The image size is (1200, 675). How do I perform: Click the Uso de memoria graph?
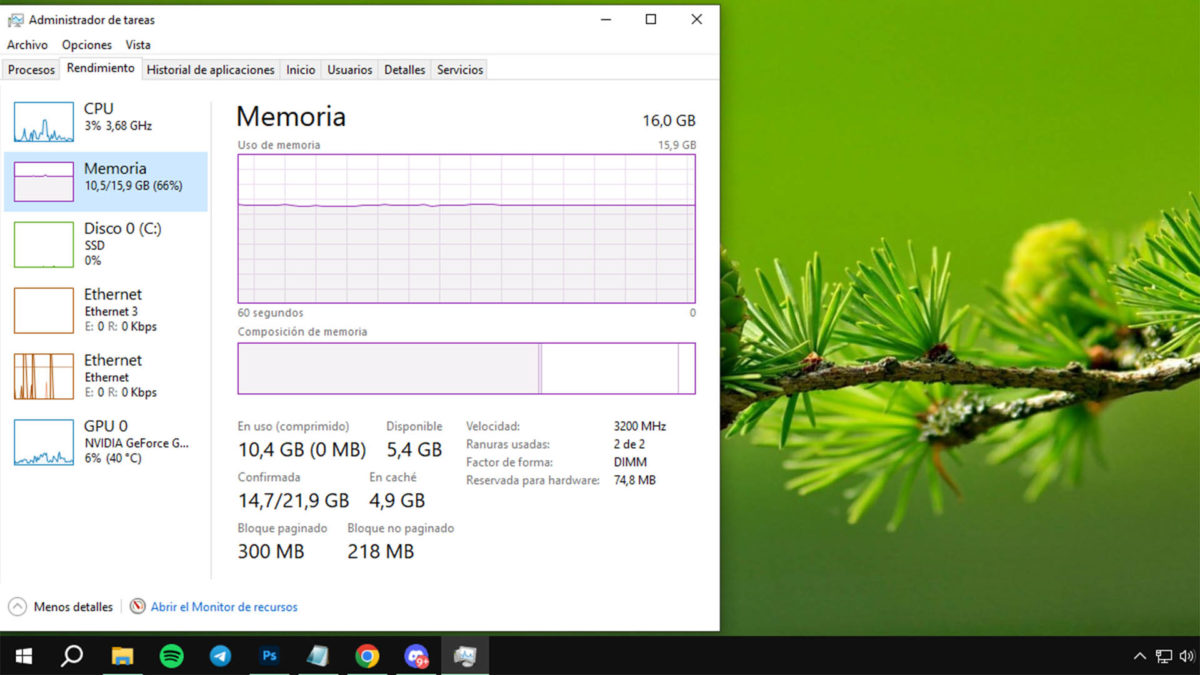[466, 228]
